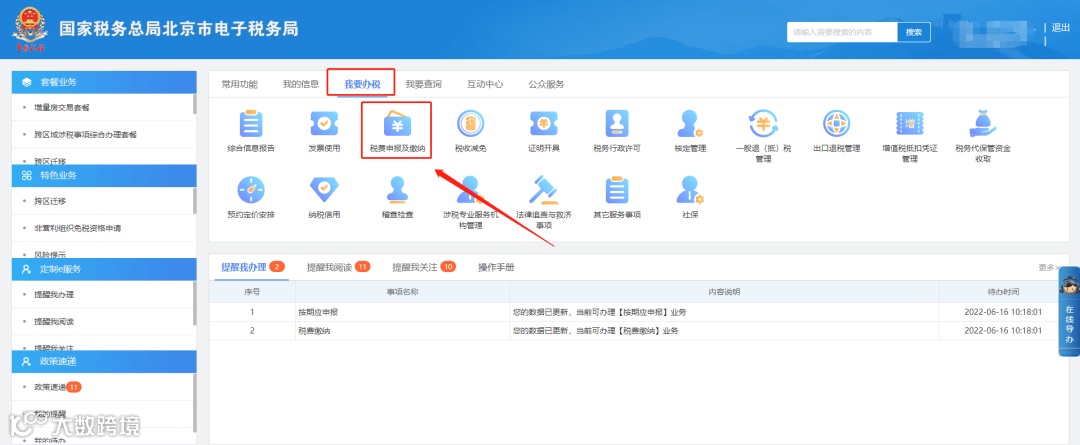This screenshot has height=445, width=1080.
Task: Switch to the 公众服务 tab
Action: pyautogui.click(x=546, y=84)
